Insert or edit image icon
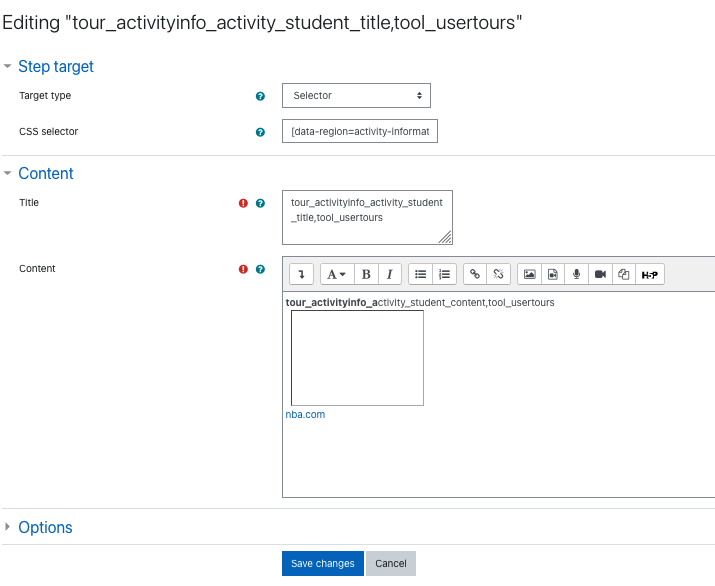Viewport: 715px width, 586px height. tap(529, 274)
